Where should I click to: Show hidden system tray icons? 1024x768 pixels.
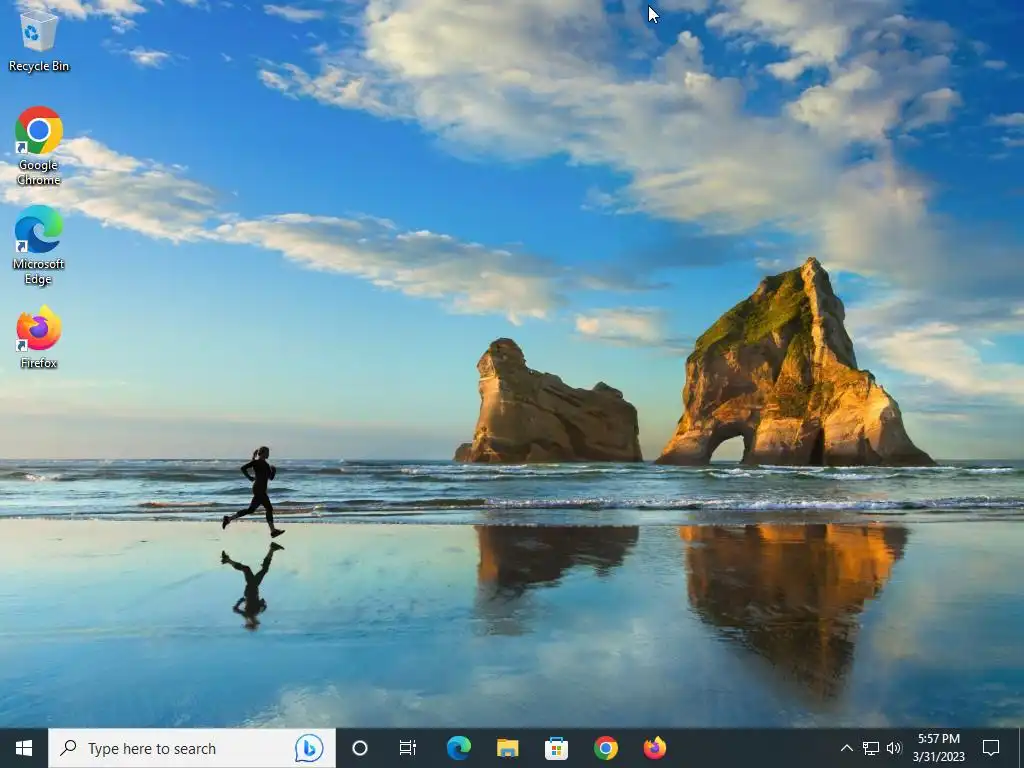[846, 748]
